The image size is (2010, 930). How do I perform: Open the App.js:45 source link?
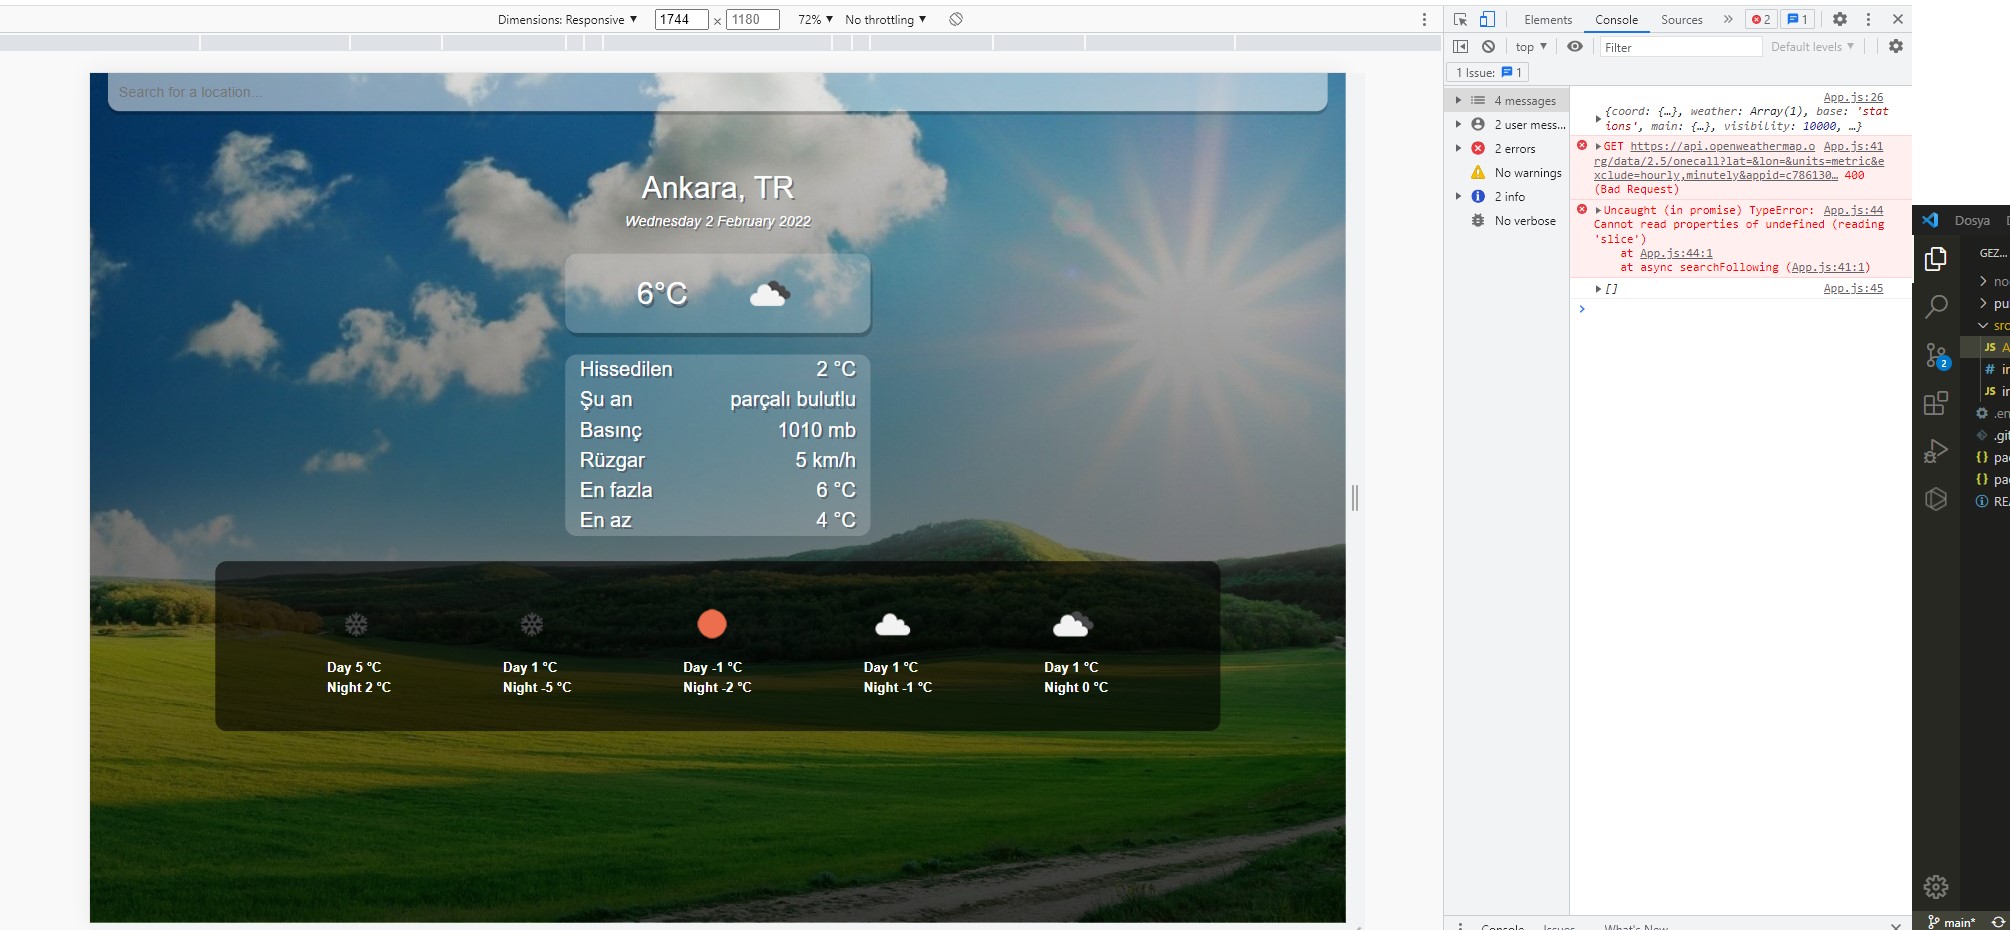pos(1853,288)
